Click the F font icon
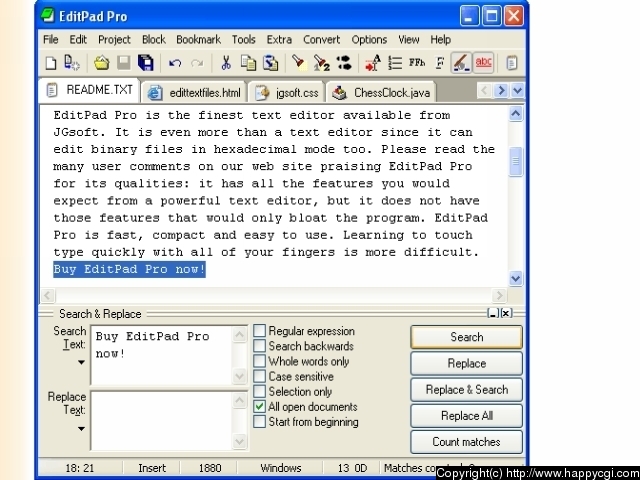The height and width of the screenshot is (480, 640). click(440, 63)
